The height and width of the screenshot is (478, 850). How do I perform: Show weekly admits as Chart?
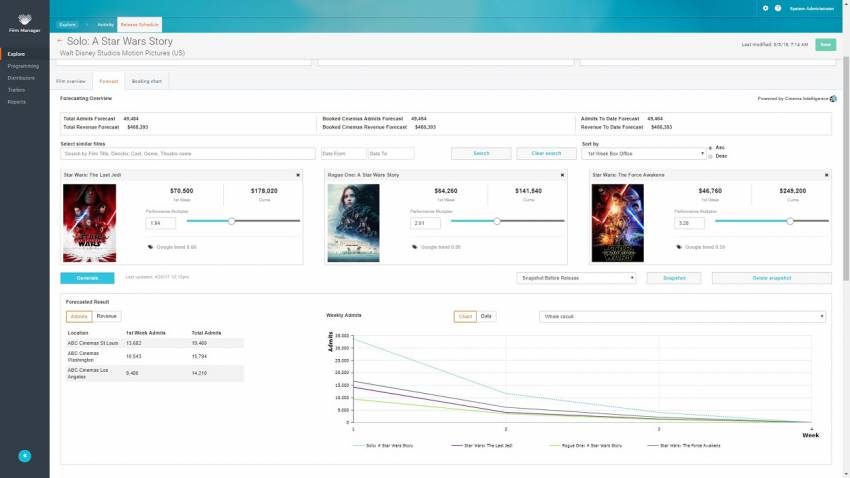pos(465,316)
